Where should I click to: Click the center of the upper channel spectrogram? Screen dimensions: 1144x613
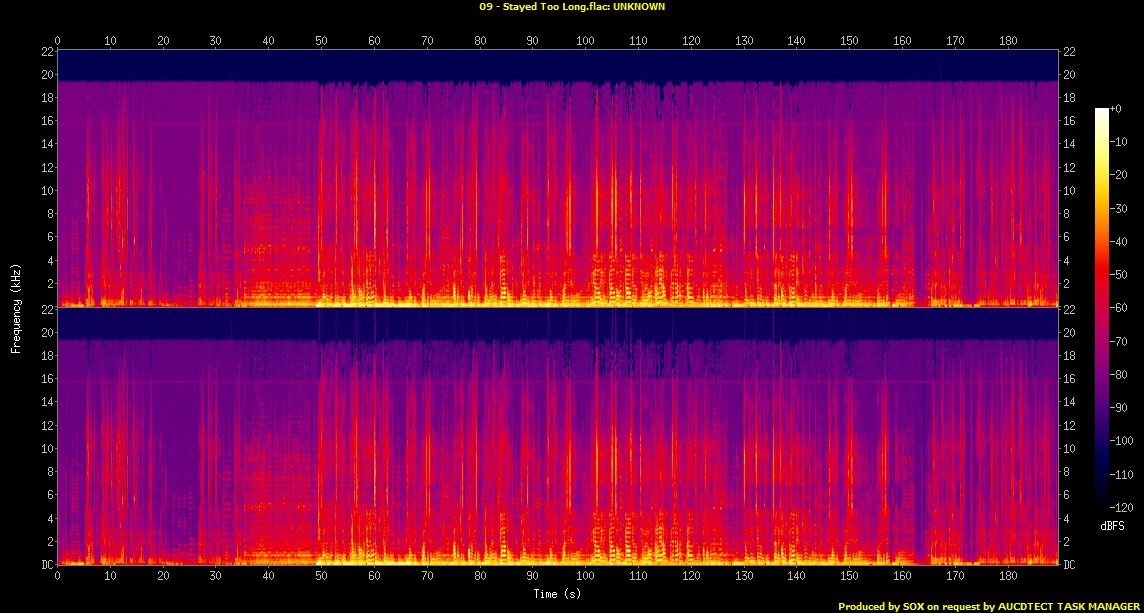[x=558, y=178]
